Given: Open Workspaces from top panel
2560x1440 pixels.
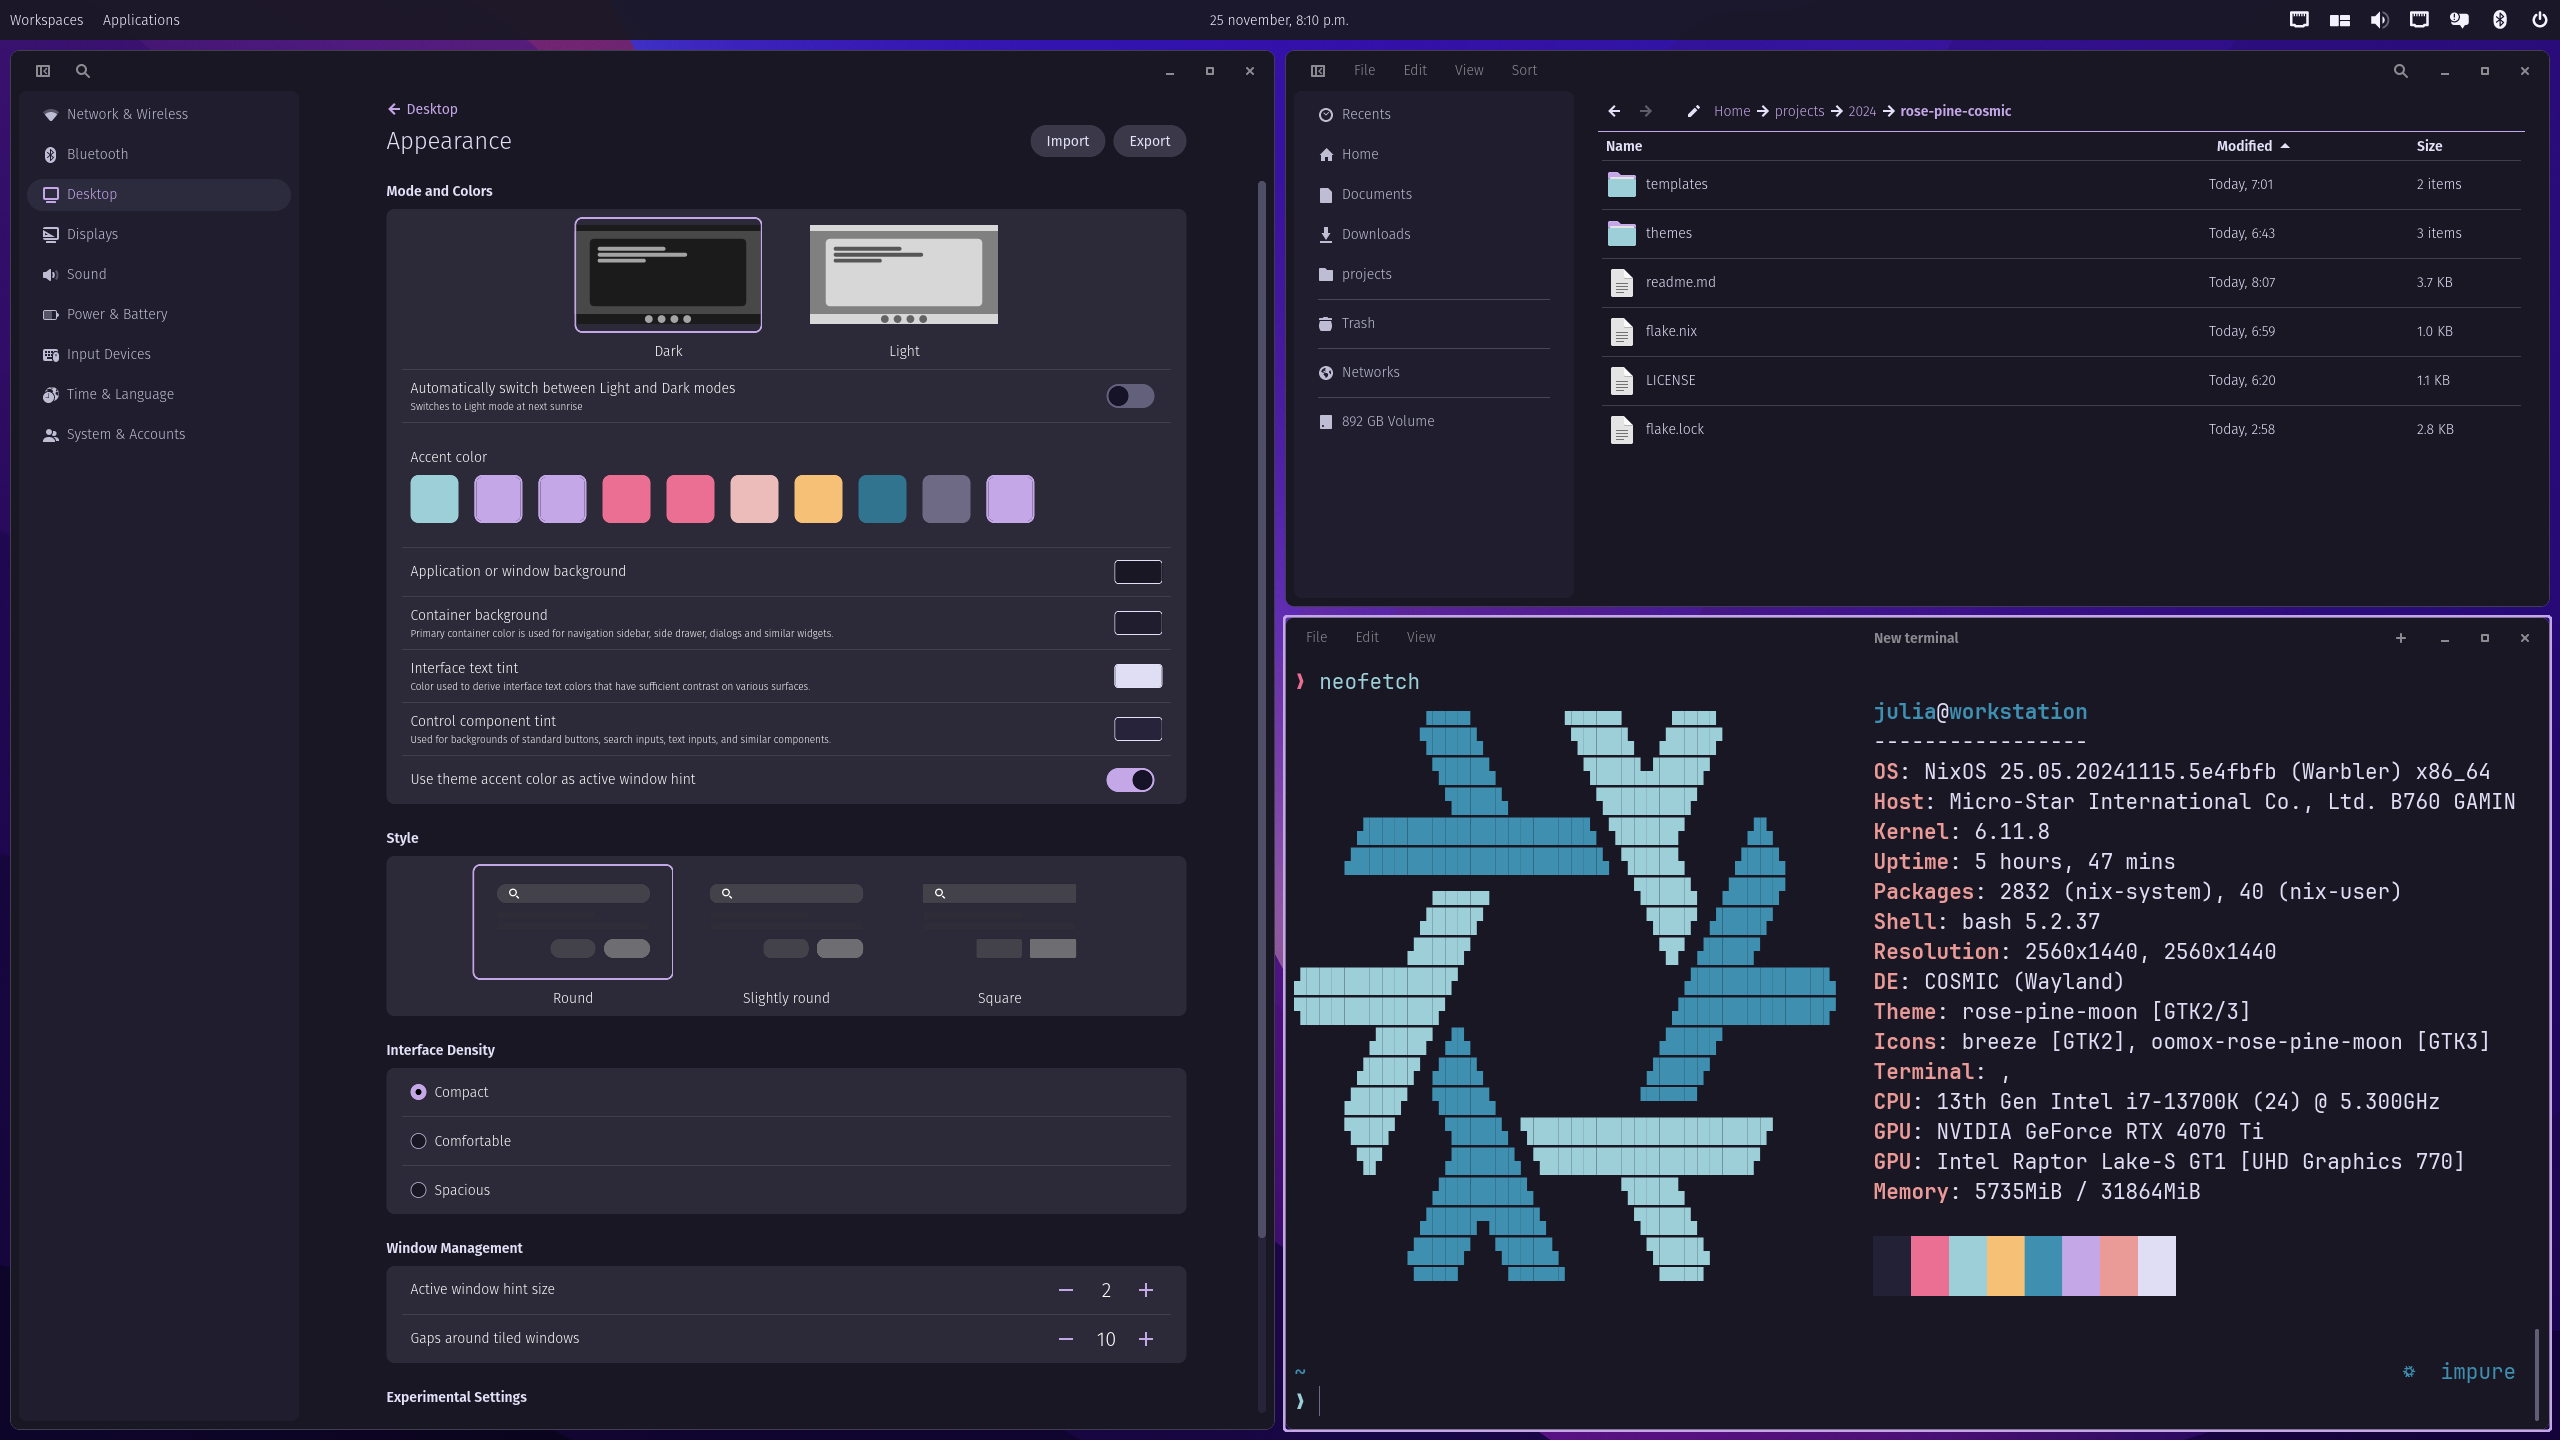Looking at the screenshot, I should point(47,20).
